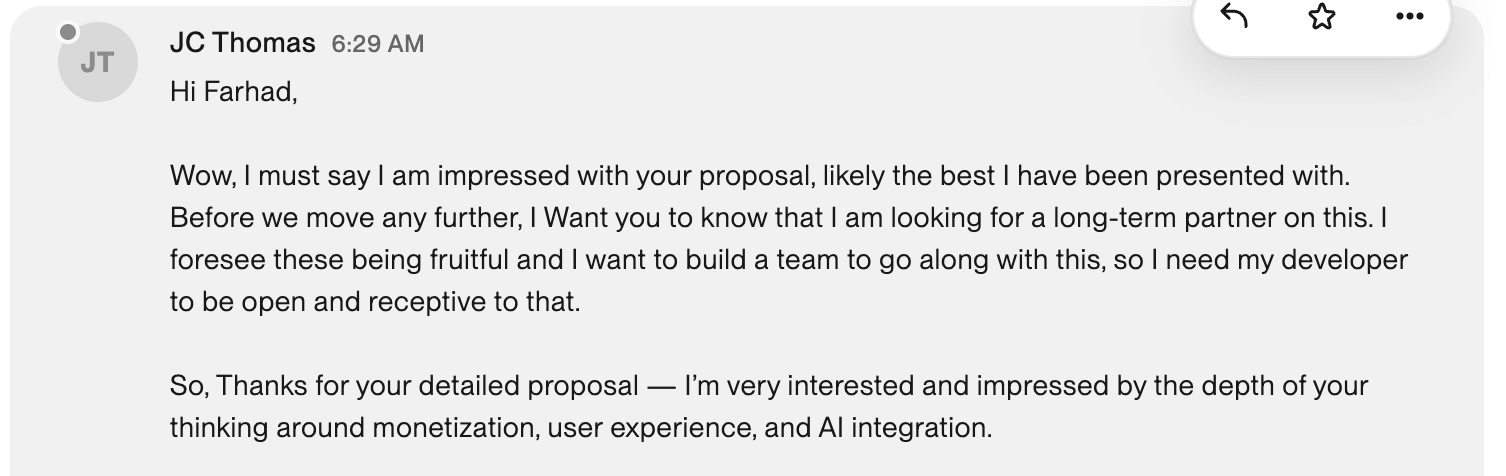This screenshot has height=476, width=1506.
Task: Star this message from JC Thomas
Action: [1322, 17]
